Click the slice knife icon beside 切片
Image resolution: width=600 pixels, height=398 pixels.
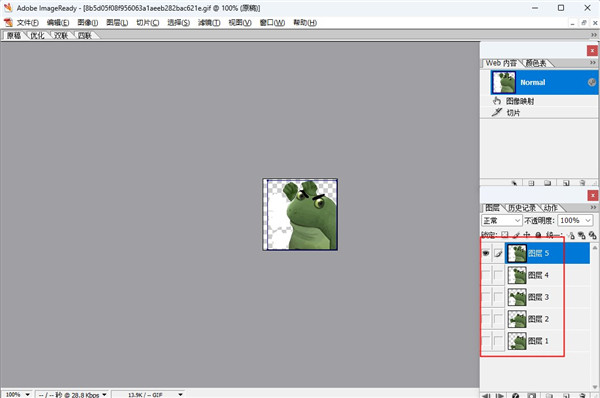pos(497,112)
